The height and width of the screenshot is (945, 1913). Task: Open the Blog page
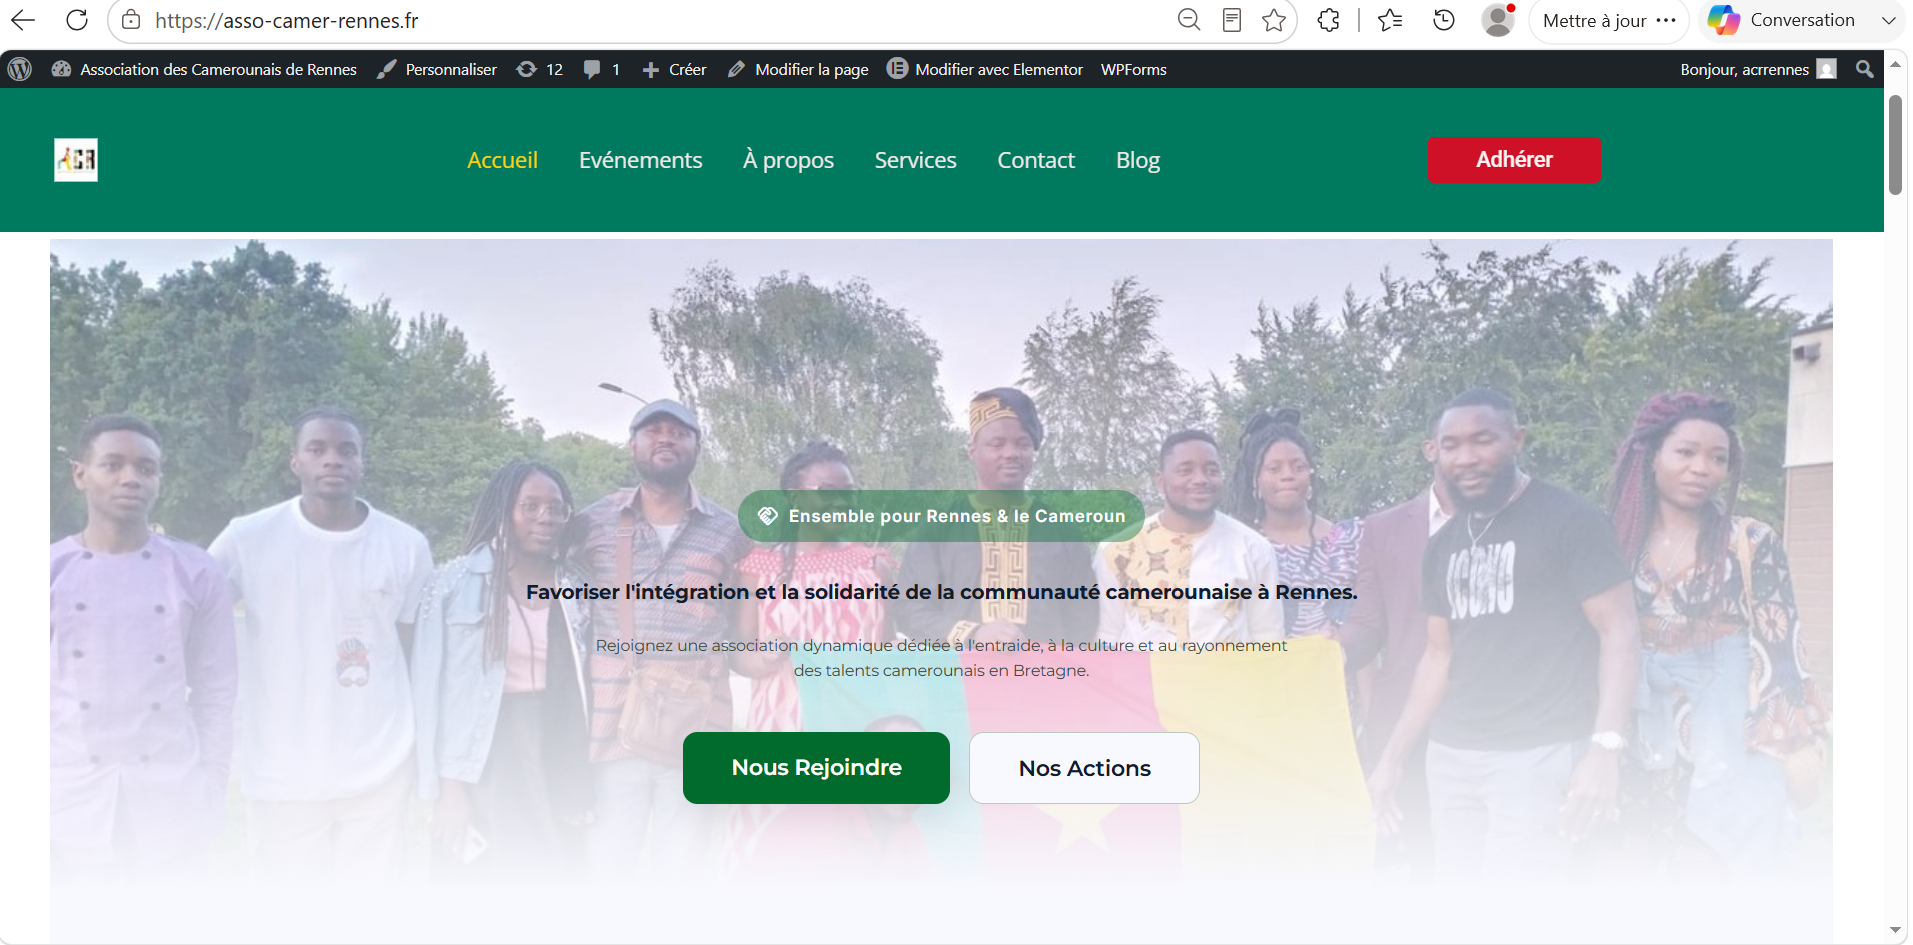click(x=1138, y=160)
